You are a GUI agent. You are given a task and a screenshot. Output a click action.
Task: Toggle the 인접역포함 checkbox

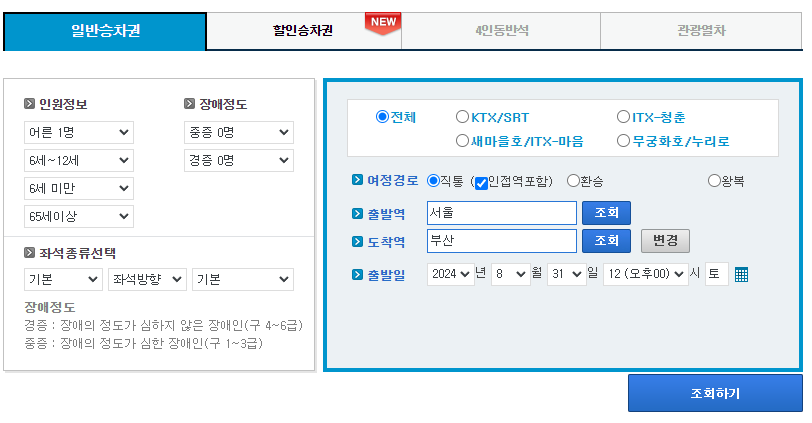(x=481, y=183)
